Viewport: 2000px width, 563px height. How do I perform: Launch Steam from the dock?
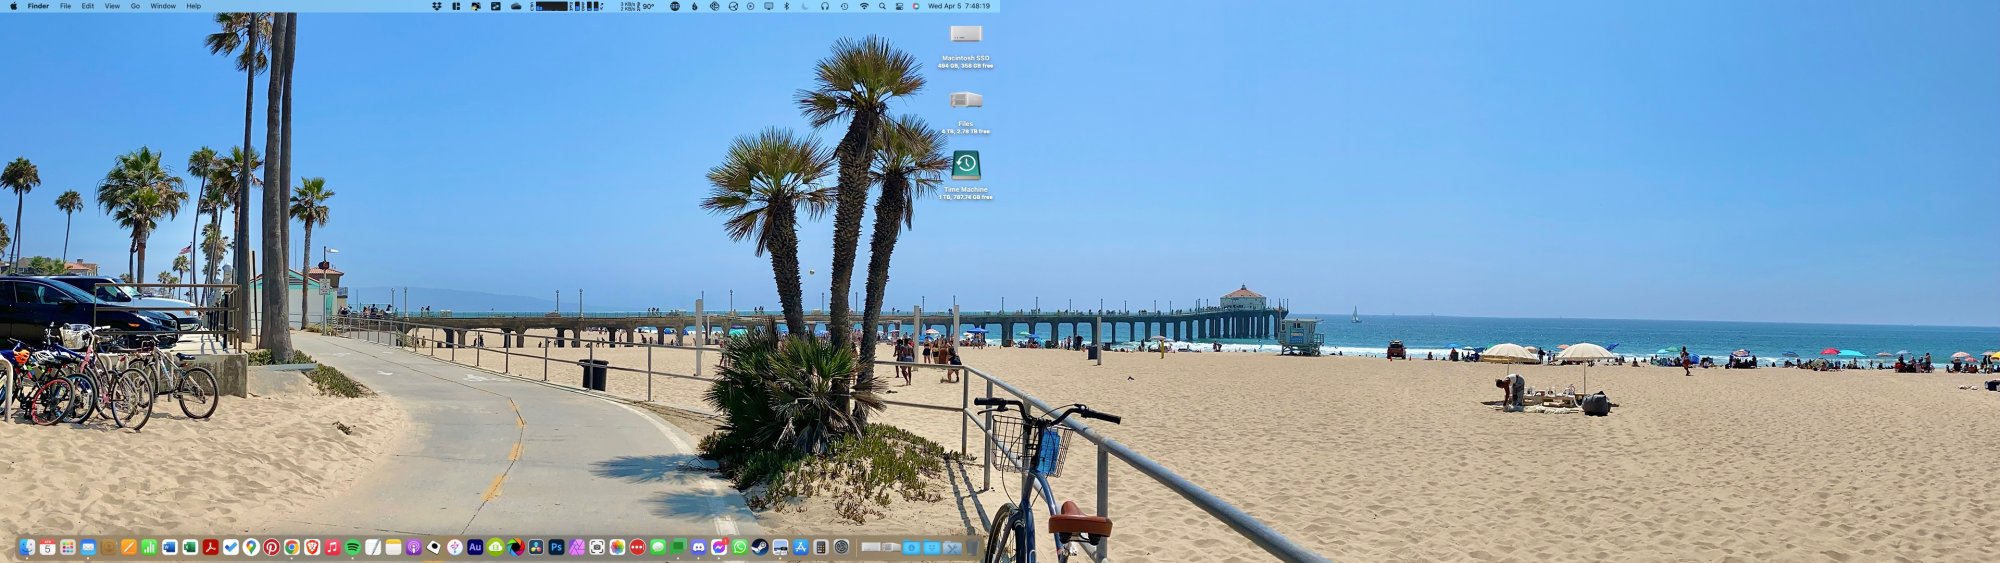(760, 547)
